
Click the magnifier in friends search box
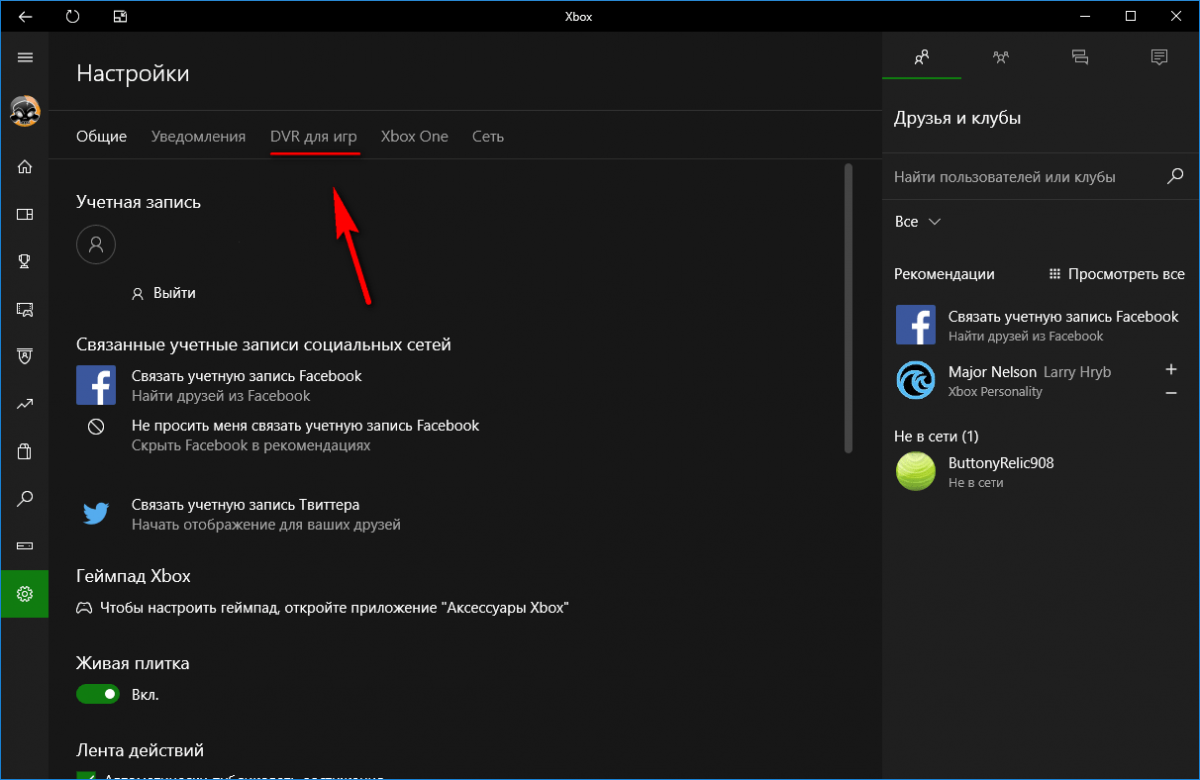[x=1176, y=176]
